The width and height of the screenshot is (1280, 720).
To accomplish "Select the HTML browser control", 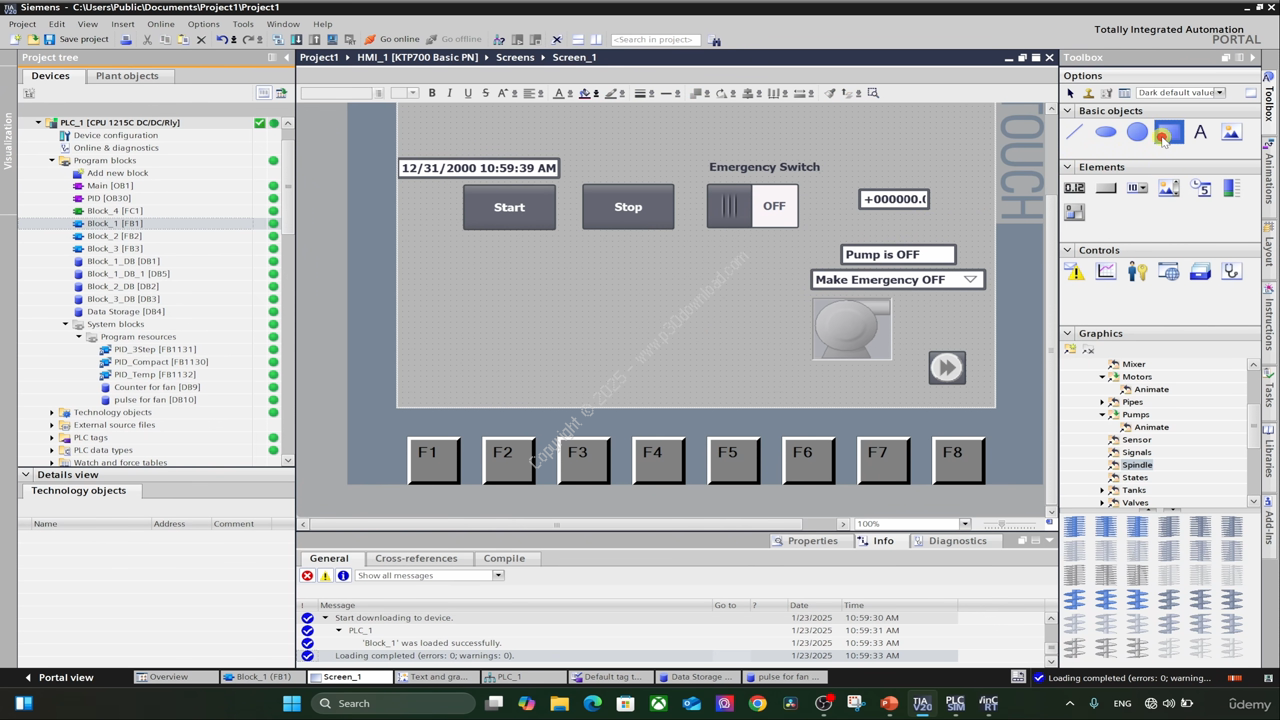I will (1168, 271).
